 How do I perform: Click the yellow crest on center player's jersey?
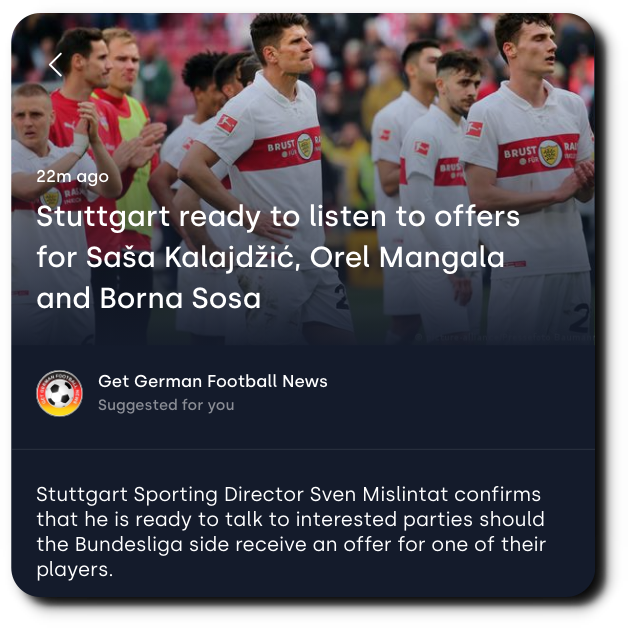click(305, 146)
